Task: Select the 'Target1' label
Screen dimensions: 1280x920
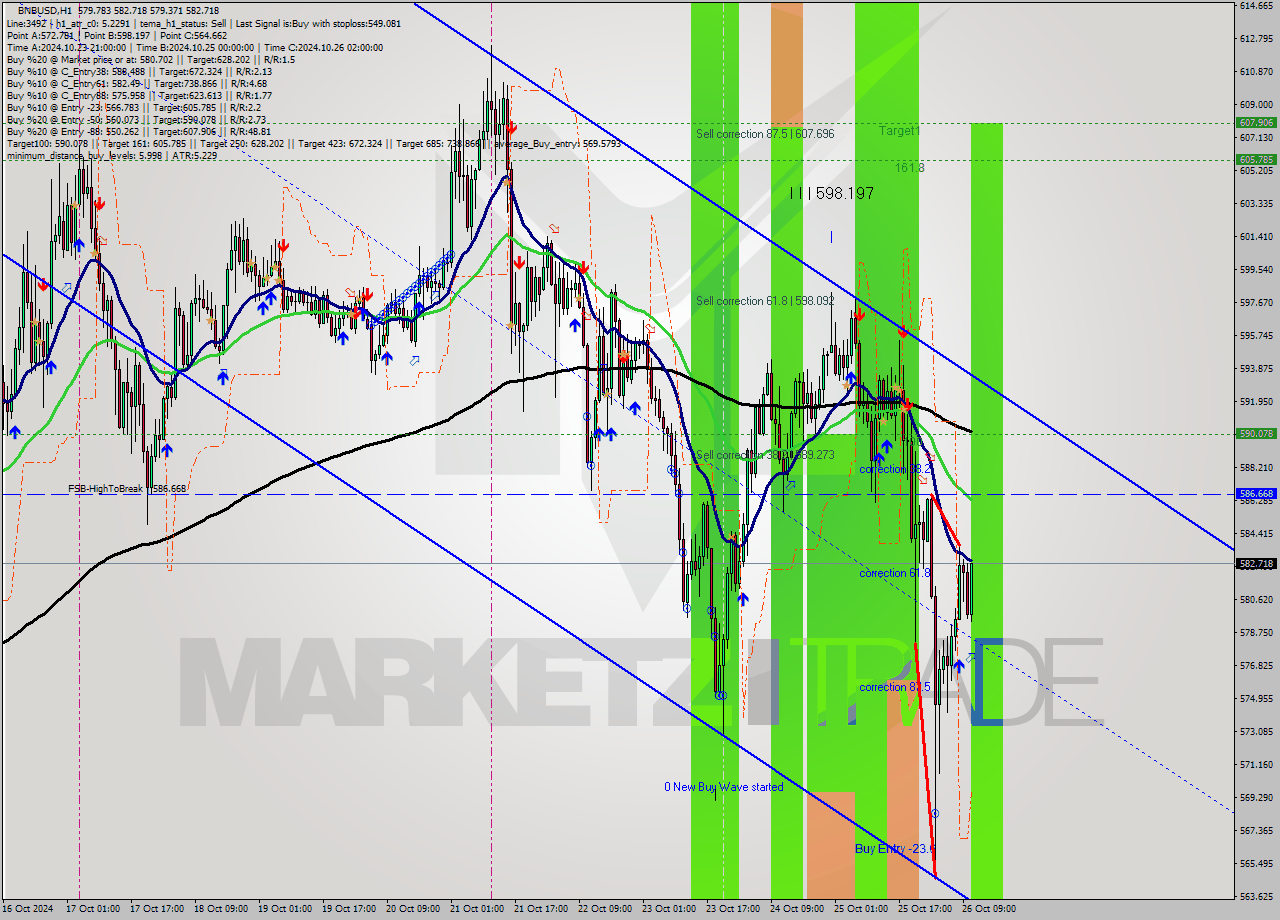Action: point(900,131)
